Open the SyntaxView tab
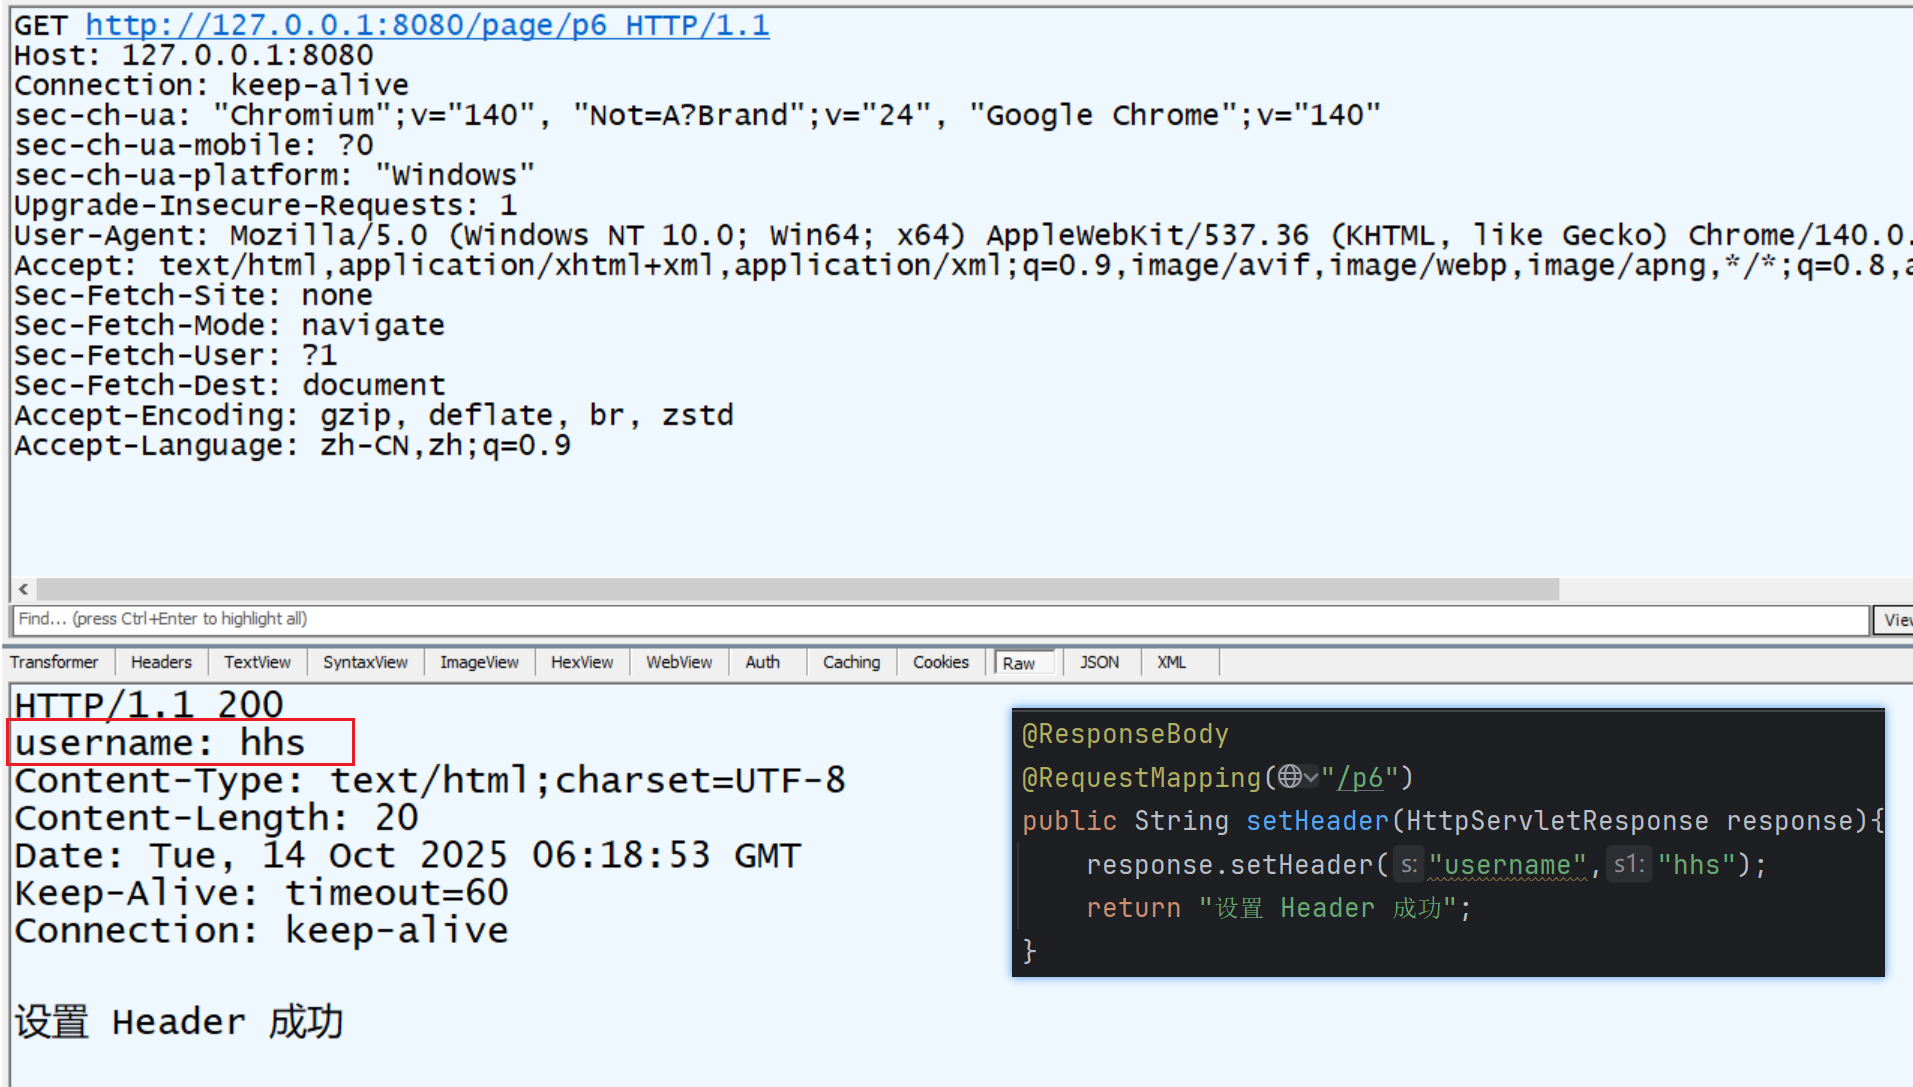 [365, 662]
